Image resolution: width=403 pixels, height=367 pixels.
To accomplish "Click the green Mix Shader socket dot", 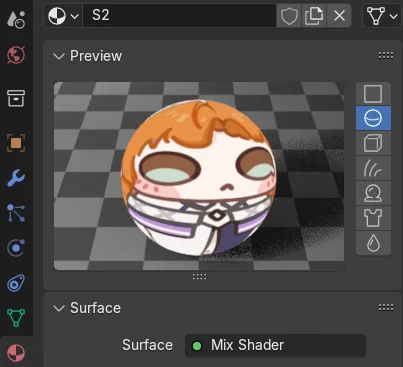I will pos(197,346).
